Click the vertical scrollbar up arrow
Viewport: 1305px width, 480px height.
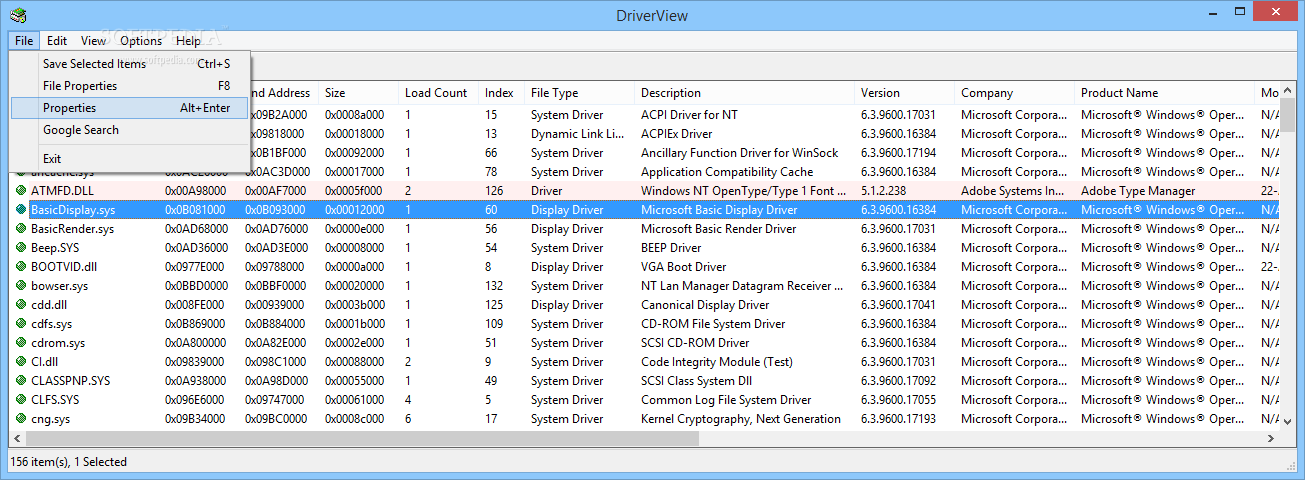[x=1288, y=92]
